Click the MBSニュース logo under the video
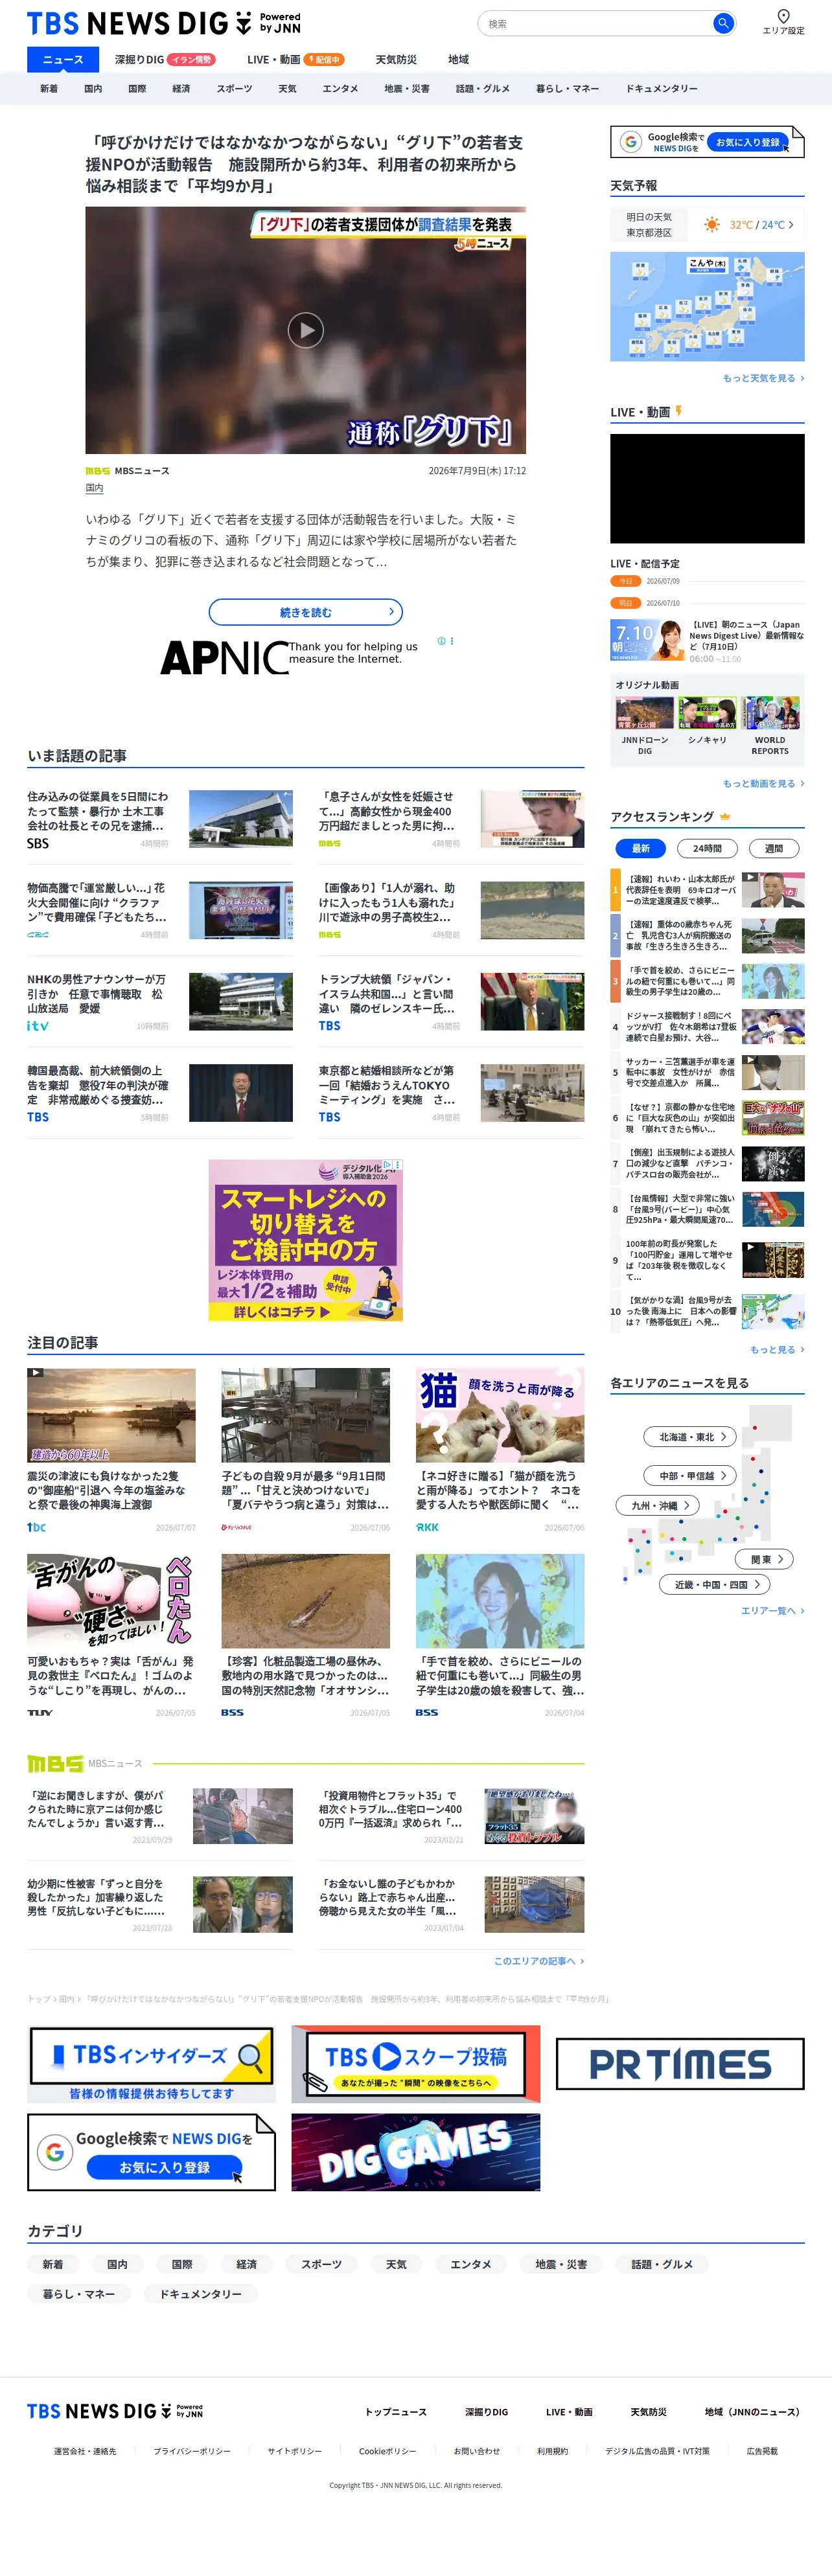Screen dimensions: 832x2576 [x=98, y=471]
